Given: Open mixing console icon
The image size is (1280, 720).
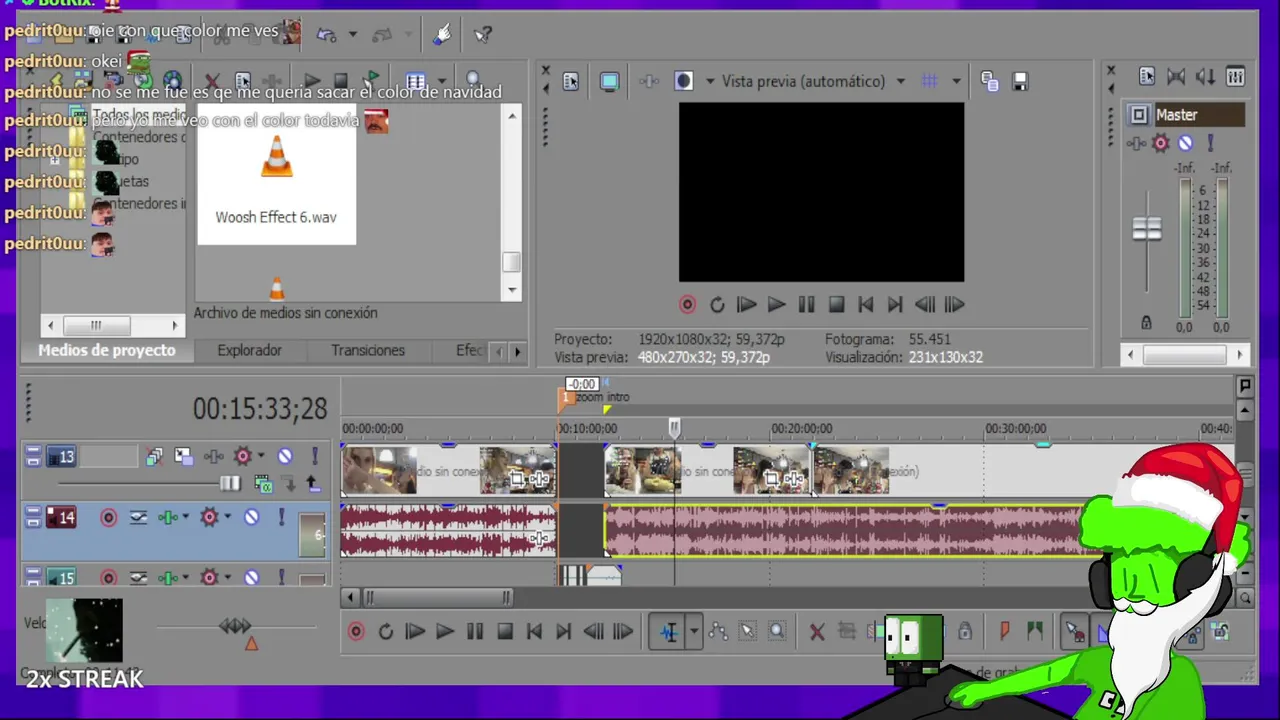Looking at the screenshot, I should tap(1235, 76).
